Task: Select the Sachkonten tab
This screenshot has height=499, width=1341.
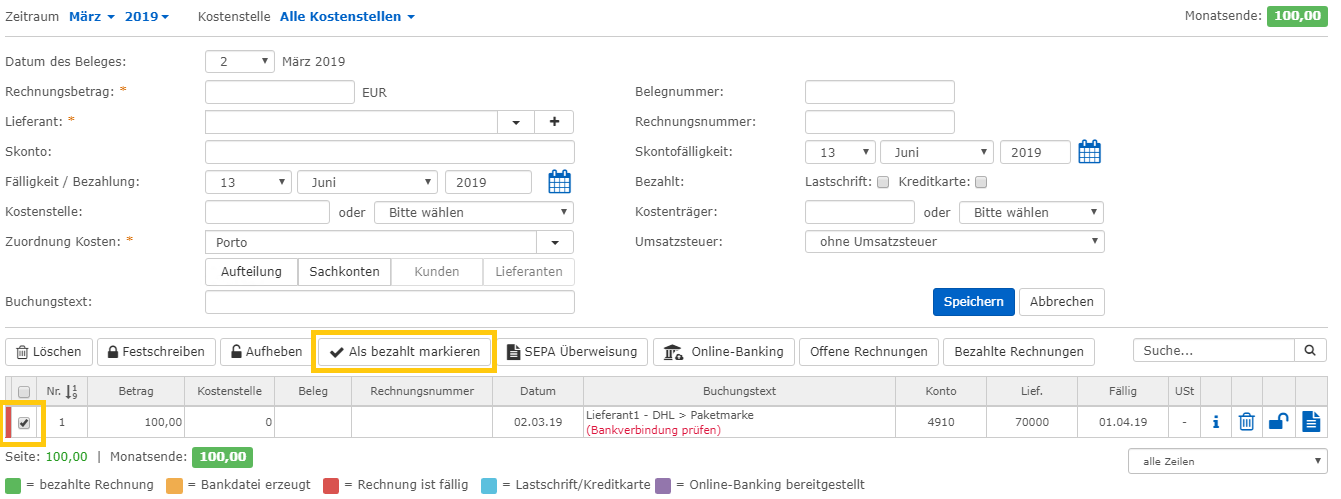Action: [x=344, y=272]
